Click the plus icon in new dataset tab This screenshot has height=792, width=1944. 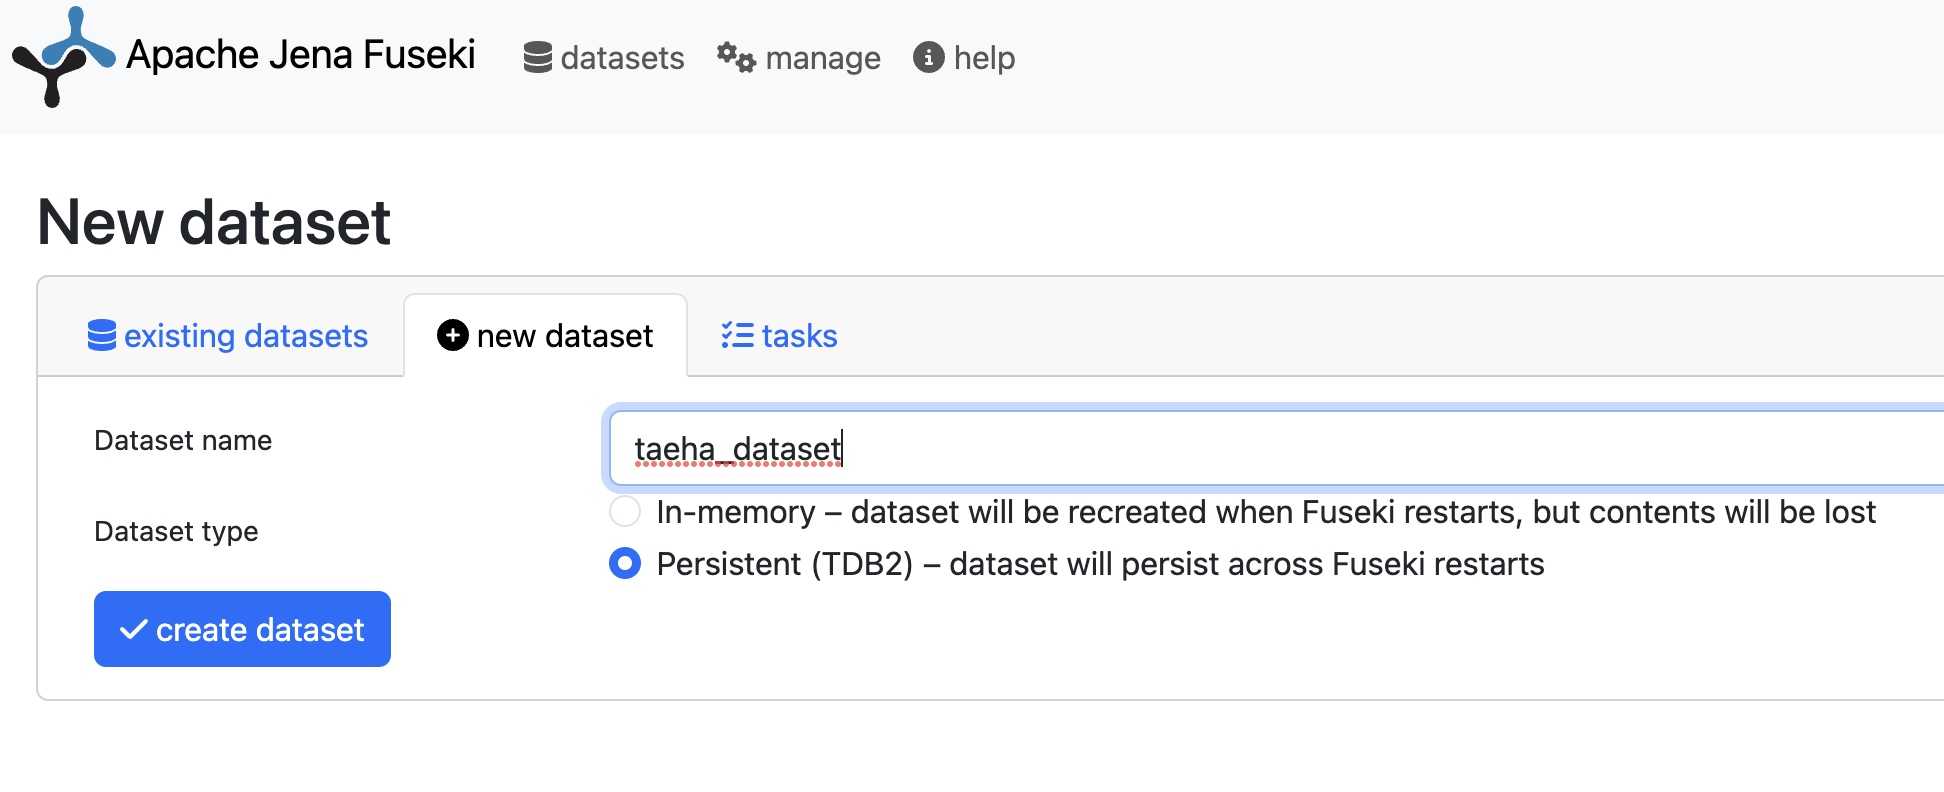tap(453, 335)
